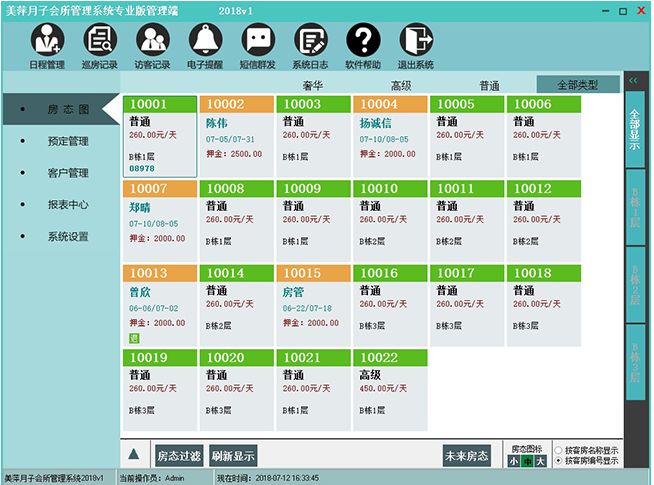654x485 pixels.
Task: Click the 当前操作员: Admin status entry
Action: tap(152, 478)
